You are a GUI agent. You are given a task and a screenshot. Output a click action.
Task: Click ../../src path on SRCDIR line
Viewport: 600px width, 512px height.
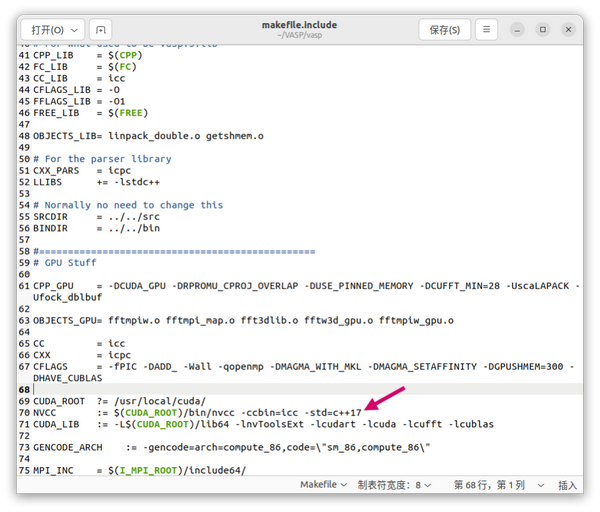pyautogui.click(x=134, y=217)
